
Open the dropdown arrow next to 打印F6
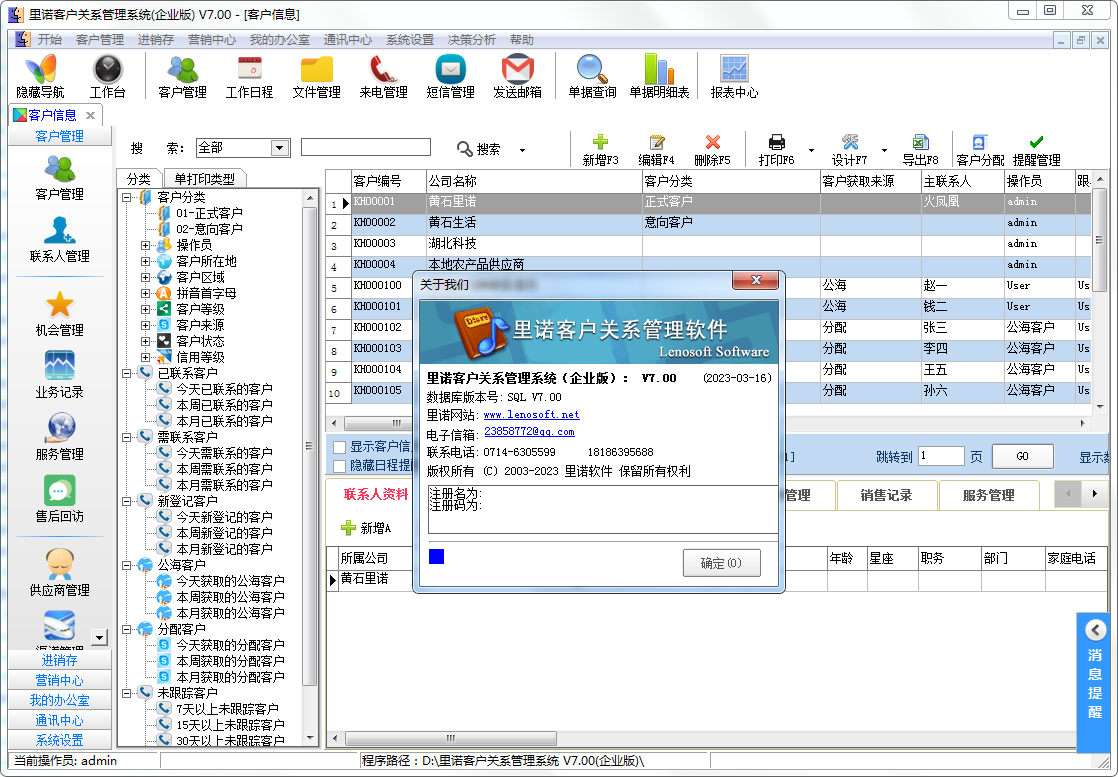tap(811, 150)
